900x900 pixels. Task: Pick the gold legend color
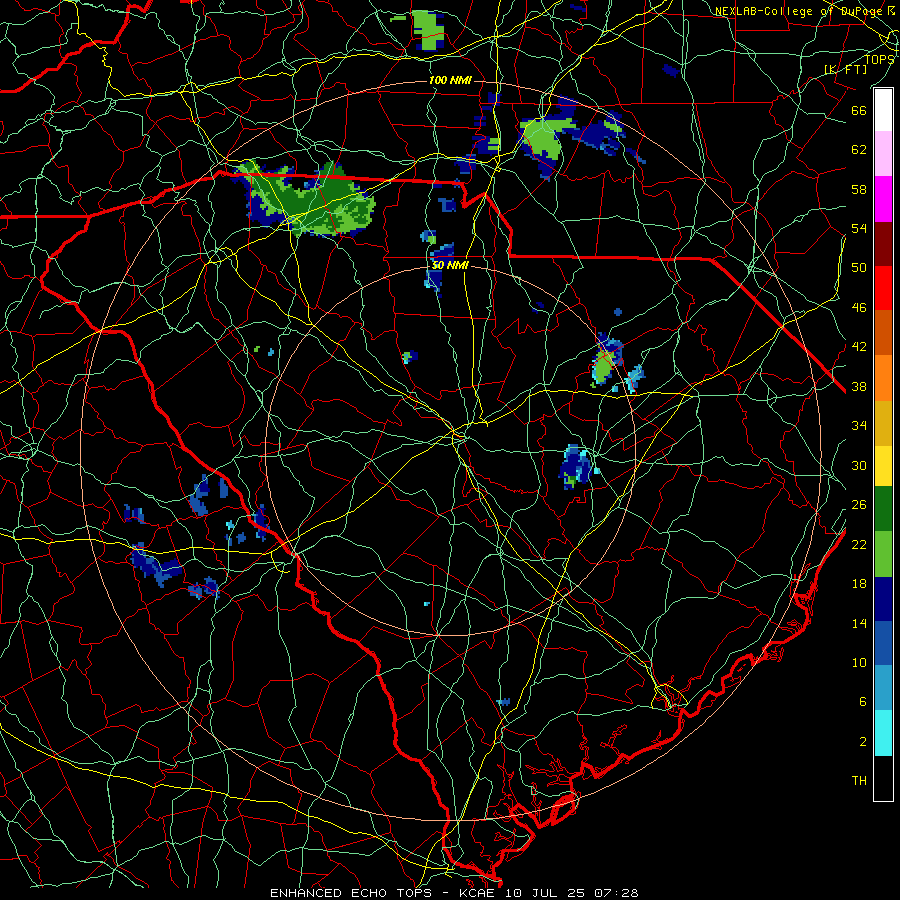click(883, 423)
